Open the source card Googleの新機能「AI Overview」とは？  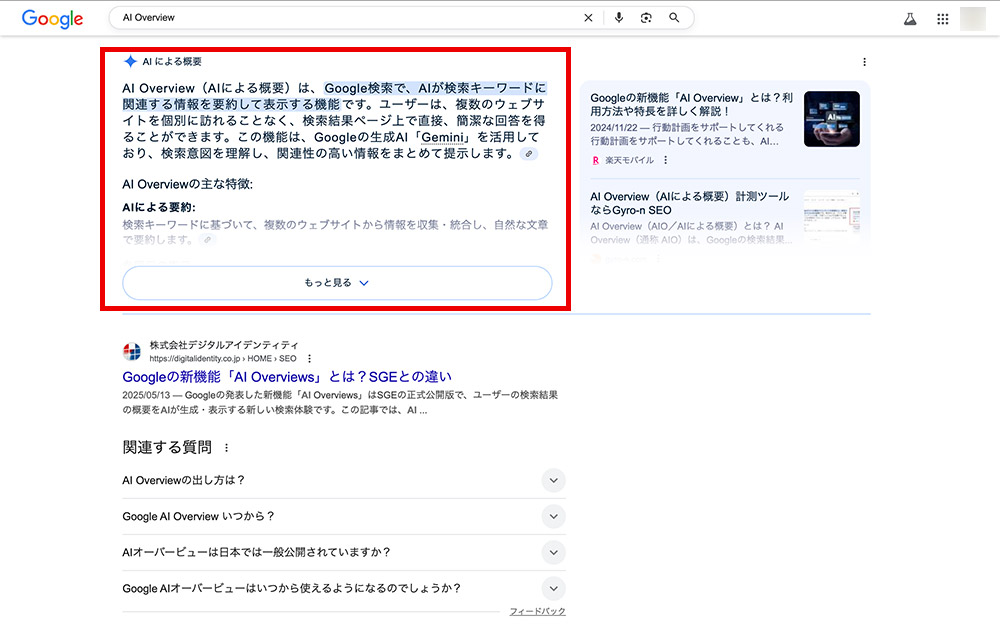(691, 105)
